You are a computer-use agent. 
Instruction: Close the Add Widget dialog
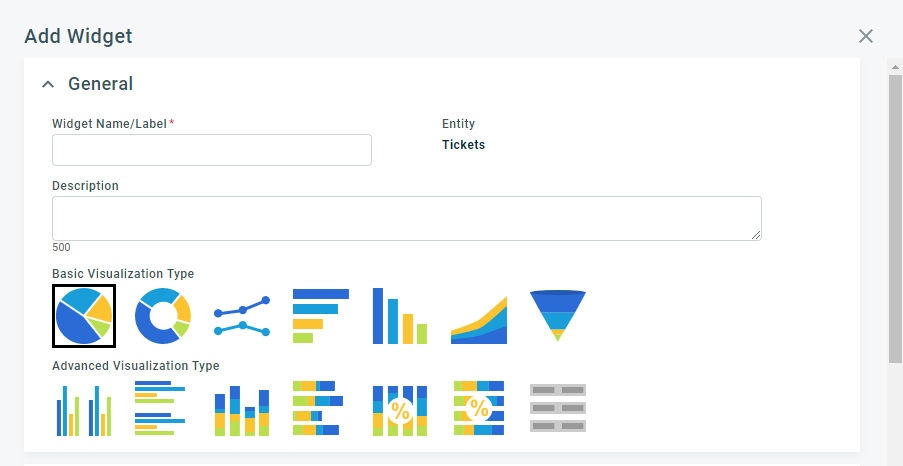coord(866,36)
